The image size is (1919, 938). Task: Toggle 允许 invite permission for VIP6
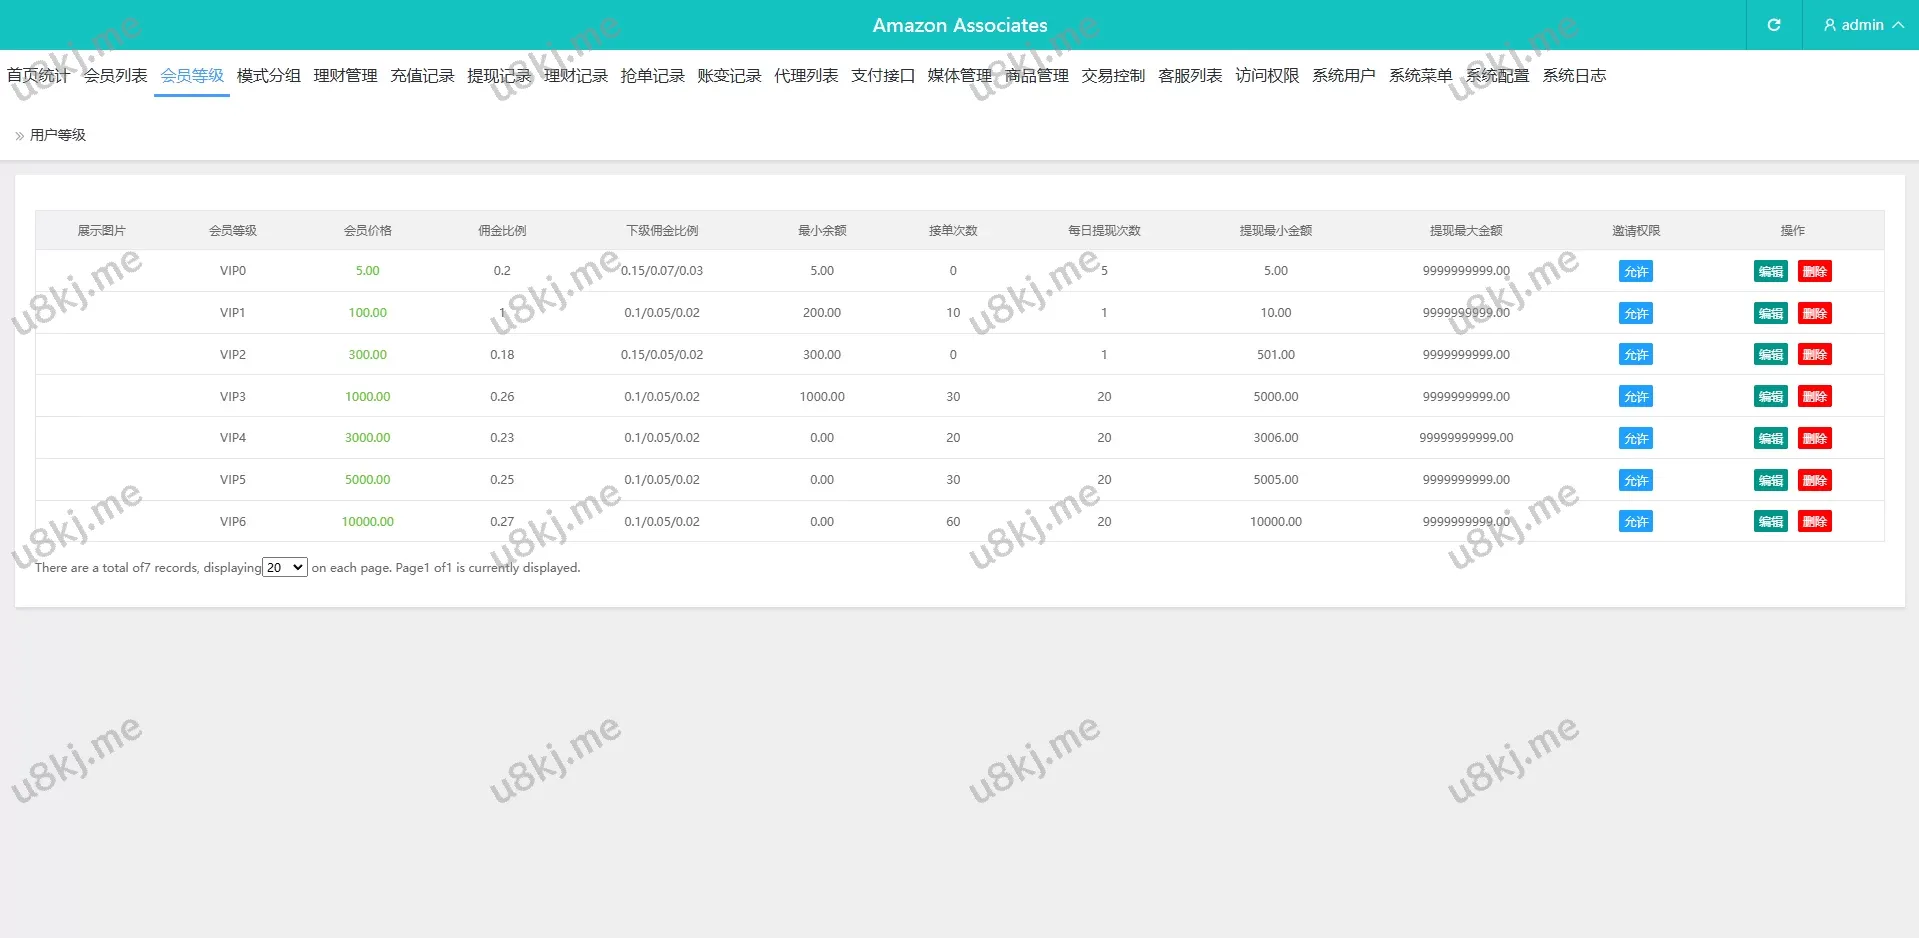[1635, 522]
